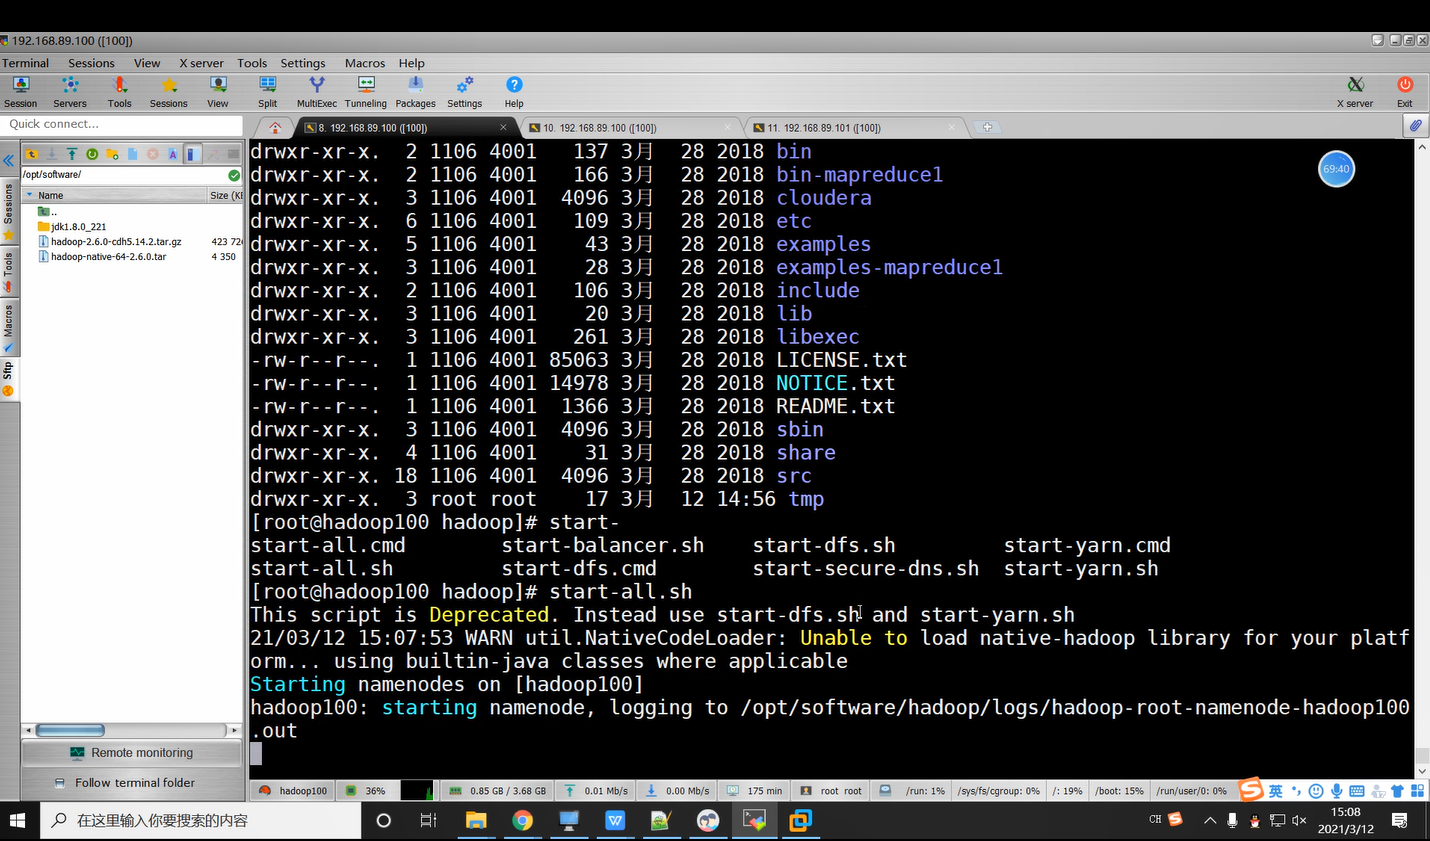Click the blue 69:40 timer badge

coord(1336,169)
